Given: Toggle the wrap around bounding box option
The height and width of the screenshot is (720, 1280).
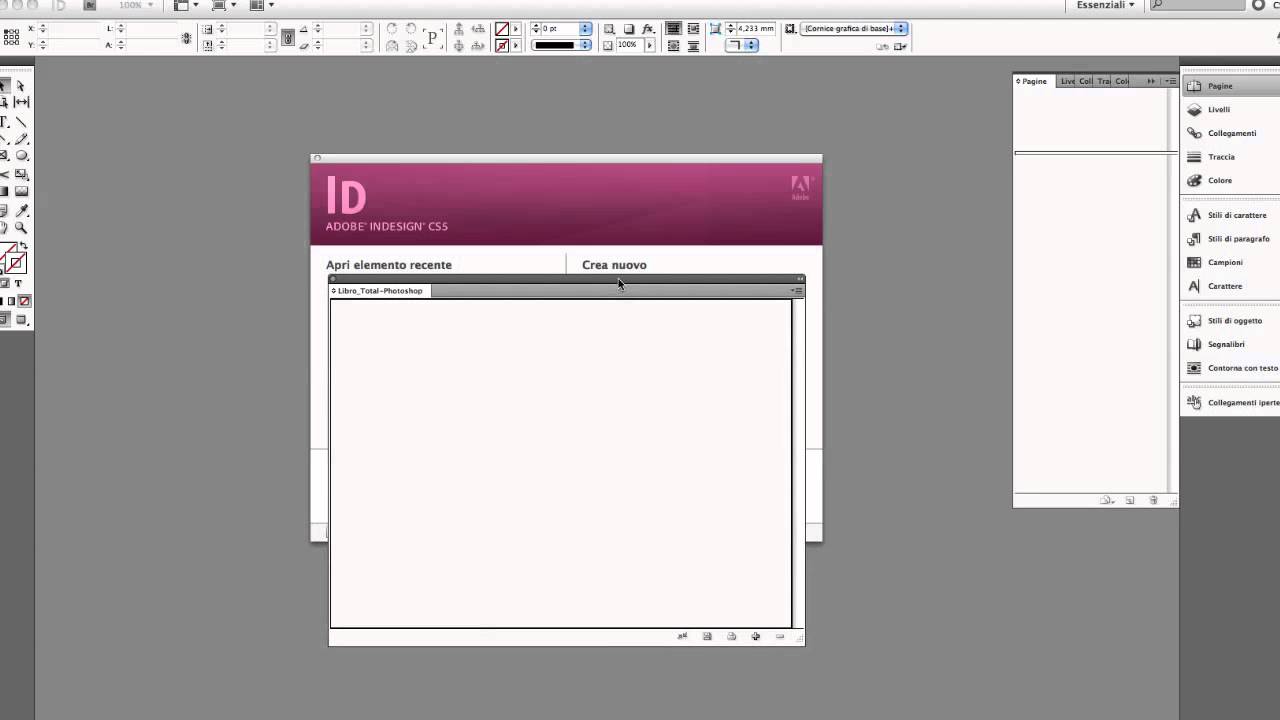Looking at the screenshot, I should pos(693,29).
